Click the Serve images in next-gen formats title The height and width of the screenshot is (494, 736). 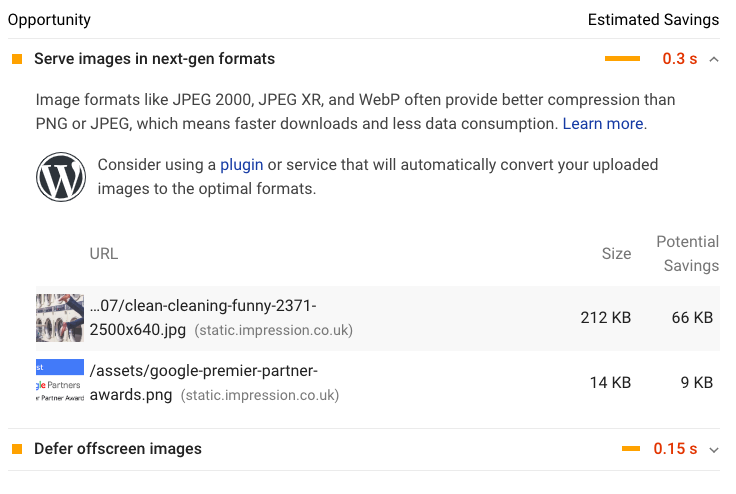pos(154,59)
